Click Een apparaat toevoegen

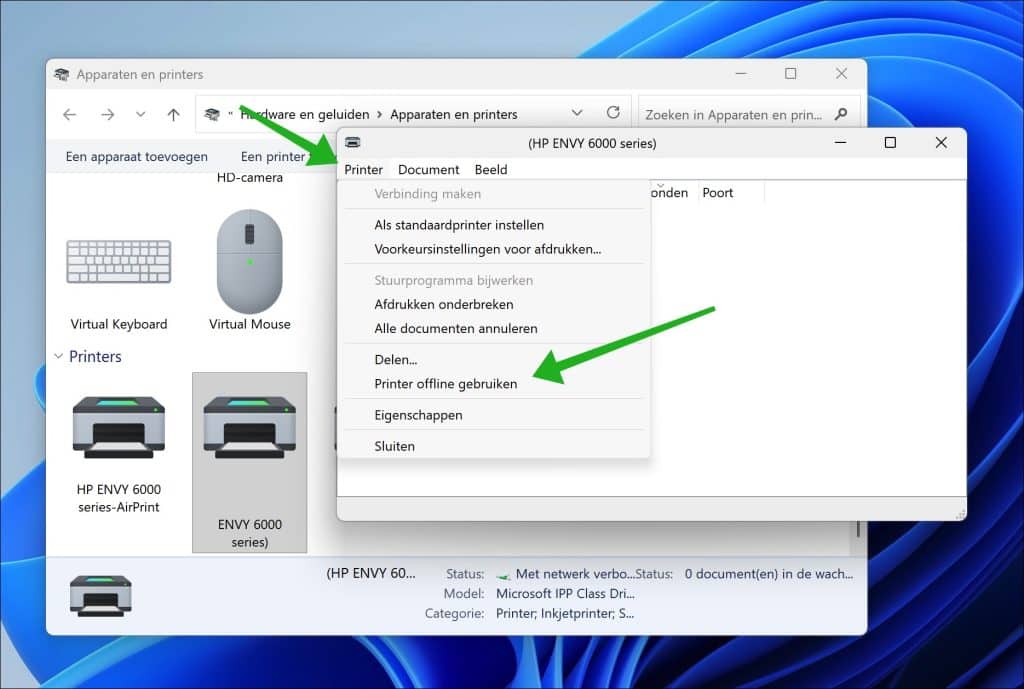pos(137,156)
